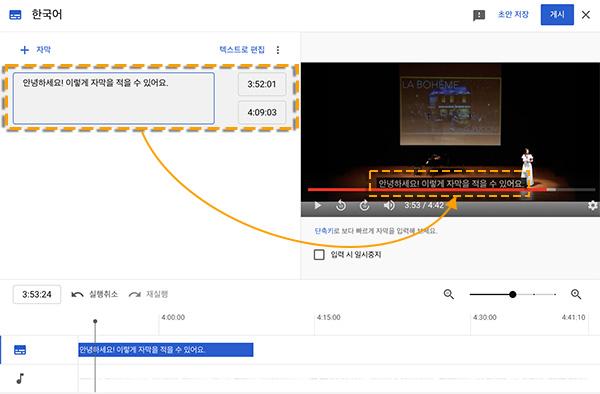Skip forward with forward icon
600x394 pixels.
click(x=364, y=205)
